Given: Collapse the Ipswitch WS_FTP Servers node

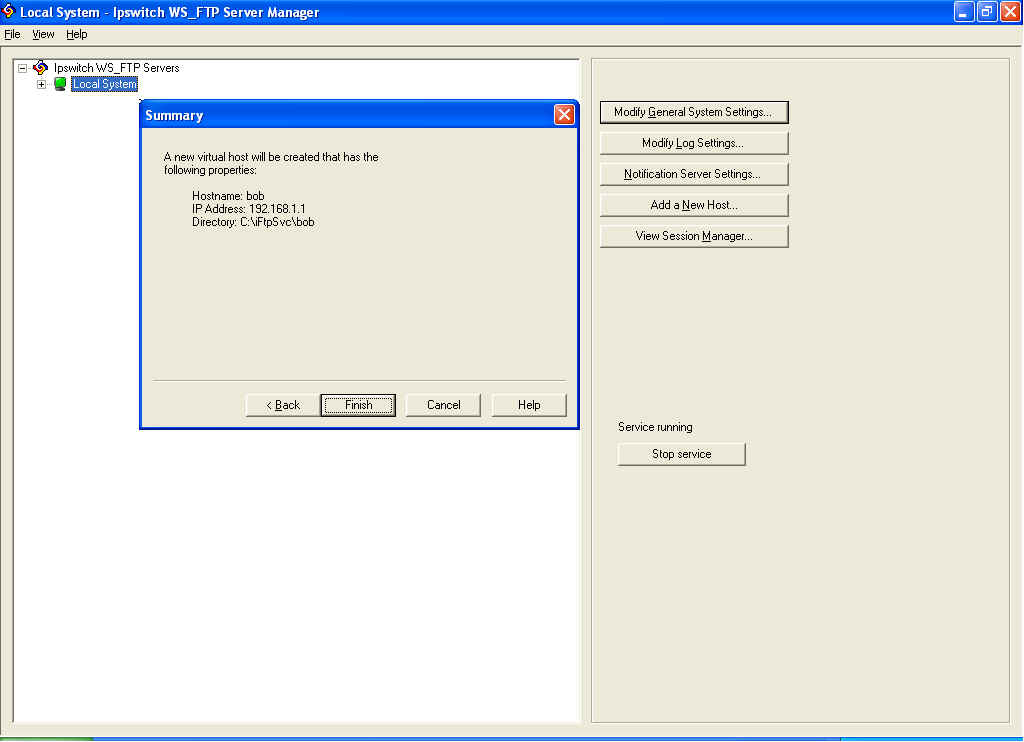Looking at the screenshot, I should point(22,68).
